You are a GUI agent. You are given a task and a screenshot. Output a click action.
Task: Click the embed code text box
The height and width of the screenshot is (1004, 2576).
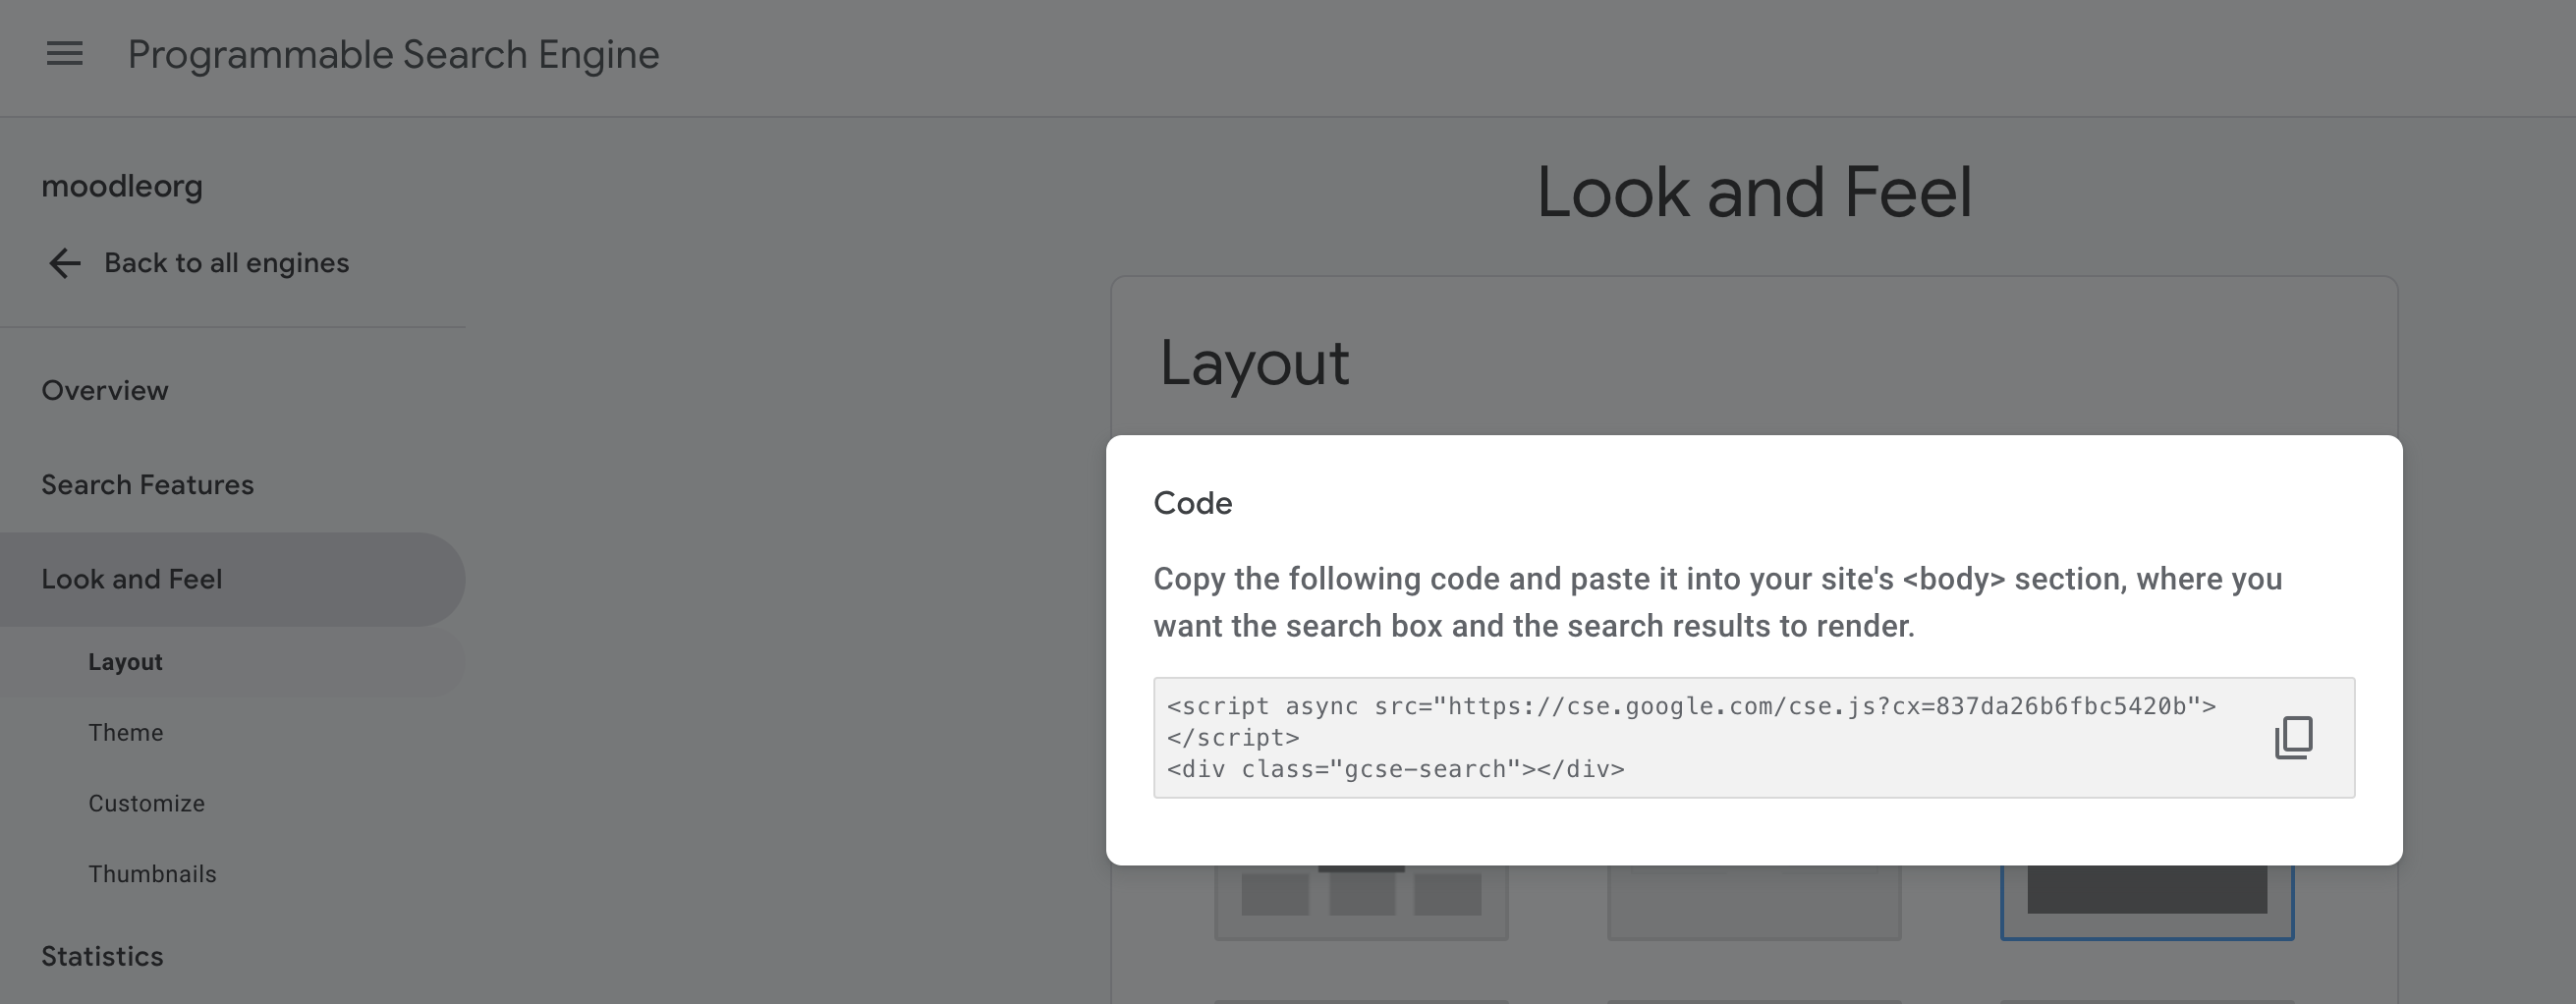click(1754, 738)
